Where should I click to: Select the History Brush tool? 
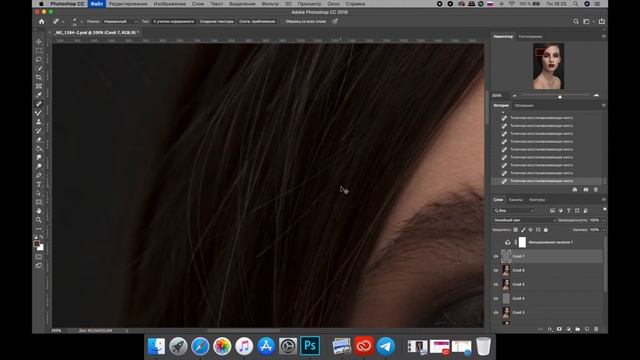point(39,131)
